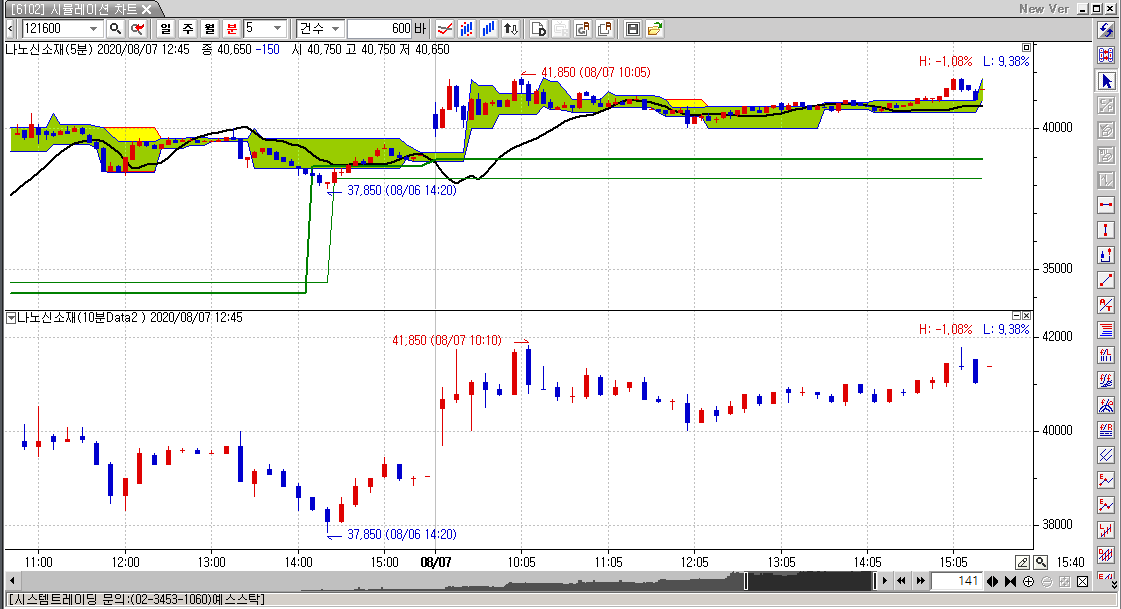This screenshot has height=609, width=1121.
Task: Open the stock code 121600 dropdown
Action: [94, 29]
